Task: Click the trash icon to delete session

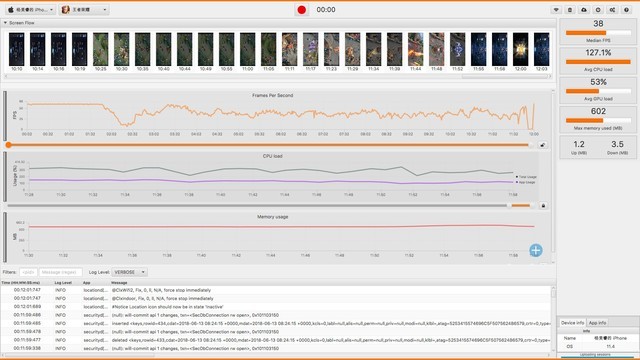Action: coord(570,10)
